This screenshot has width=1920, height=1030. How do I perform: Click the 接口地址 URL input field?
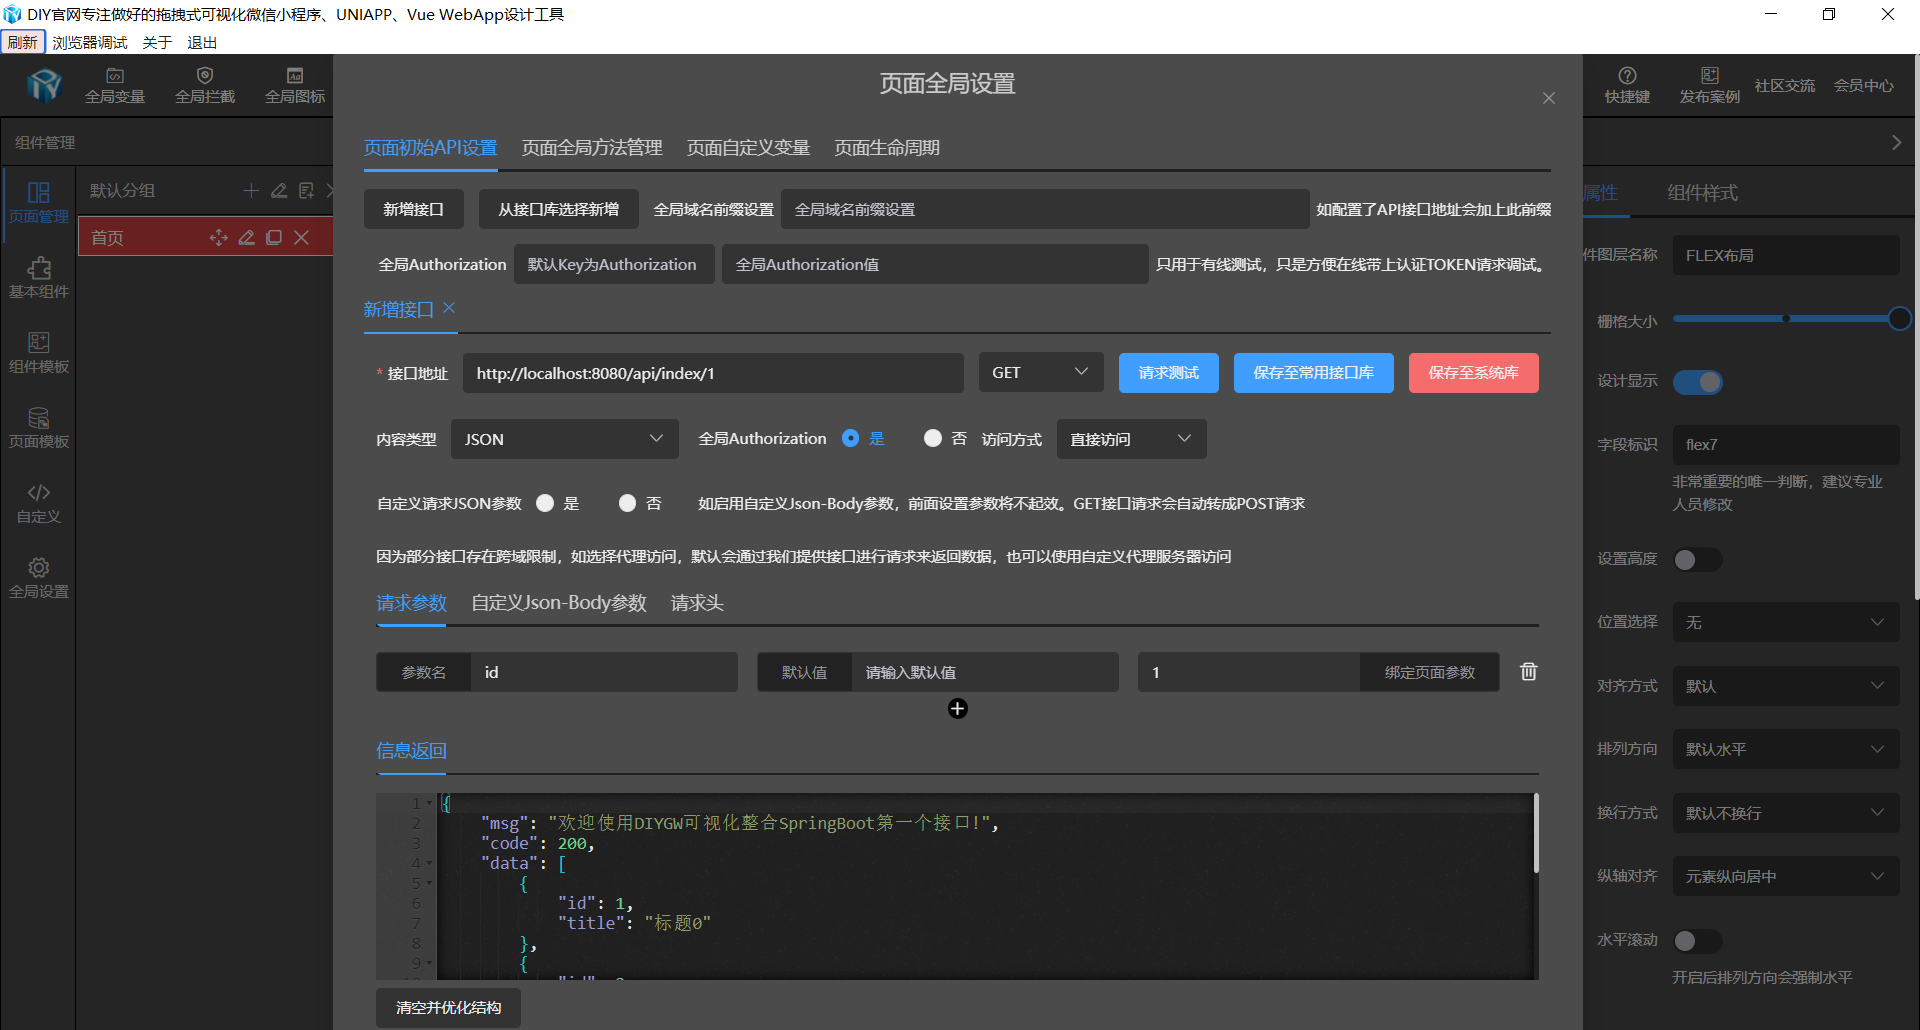(x=713, y=373)
